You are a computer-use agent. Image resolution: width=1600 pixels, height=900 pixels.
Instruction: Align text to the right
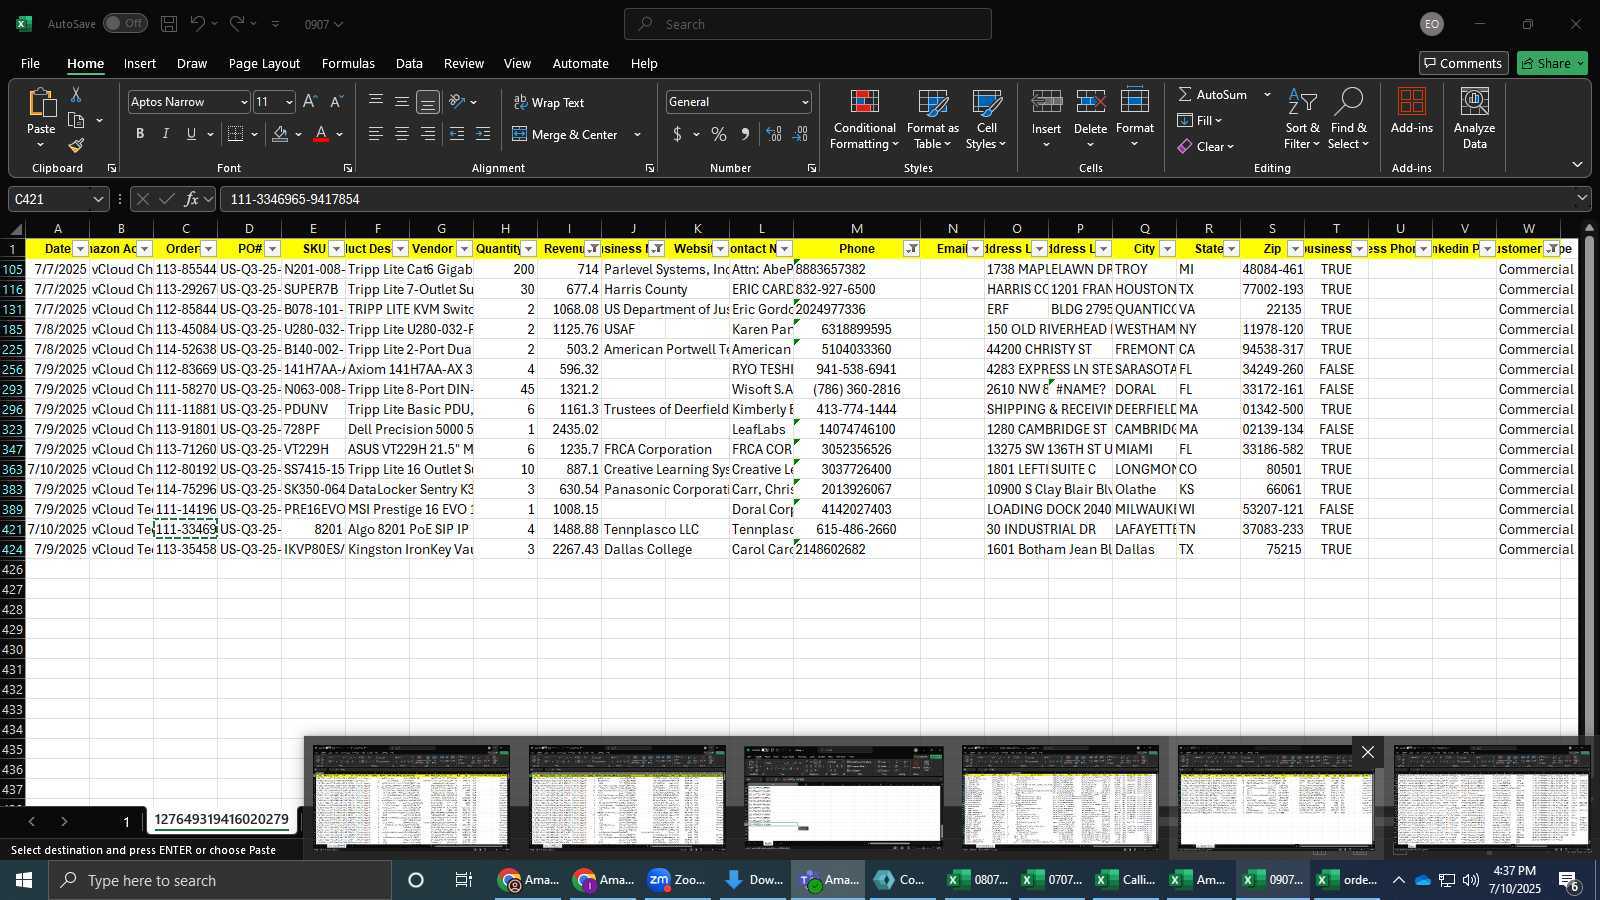tap(428, 134)
